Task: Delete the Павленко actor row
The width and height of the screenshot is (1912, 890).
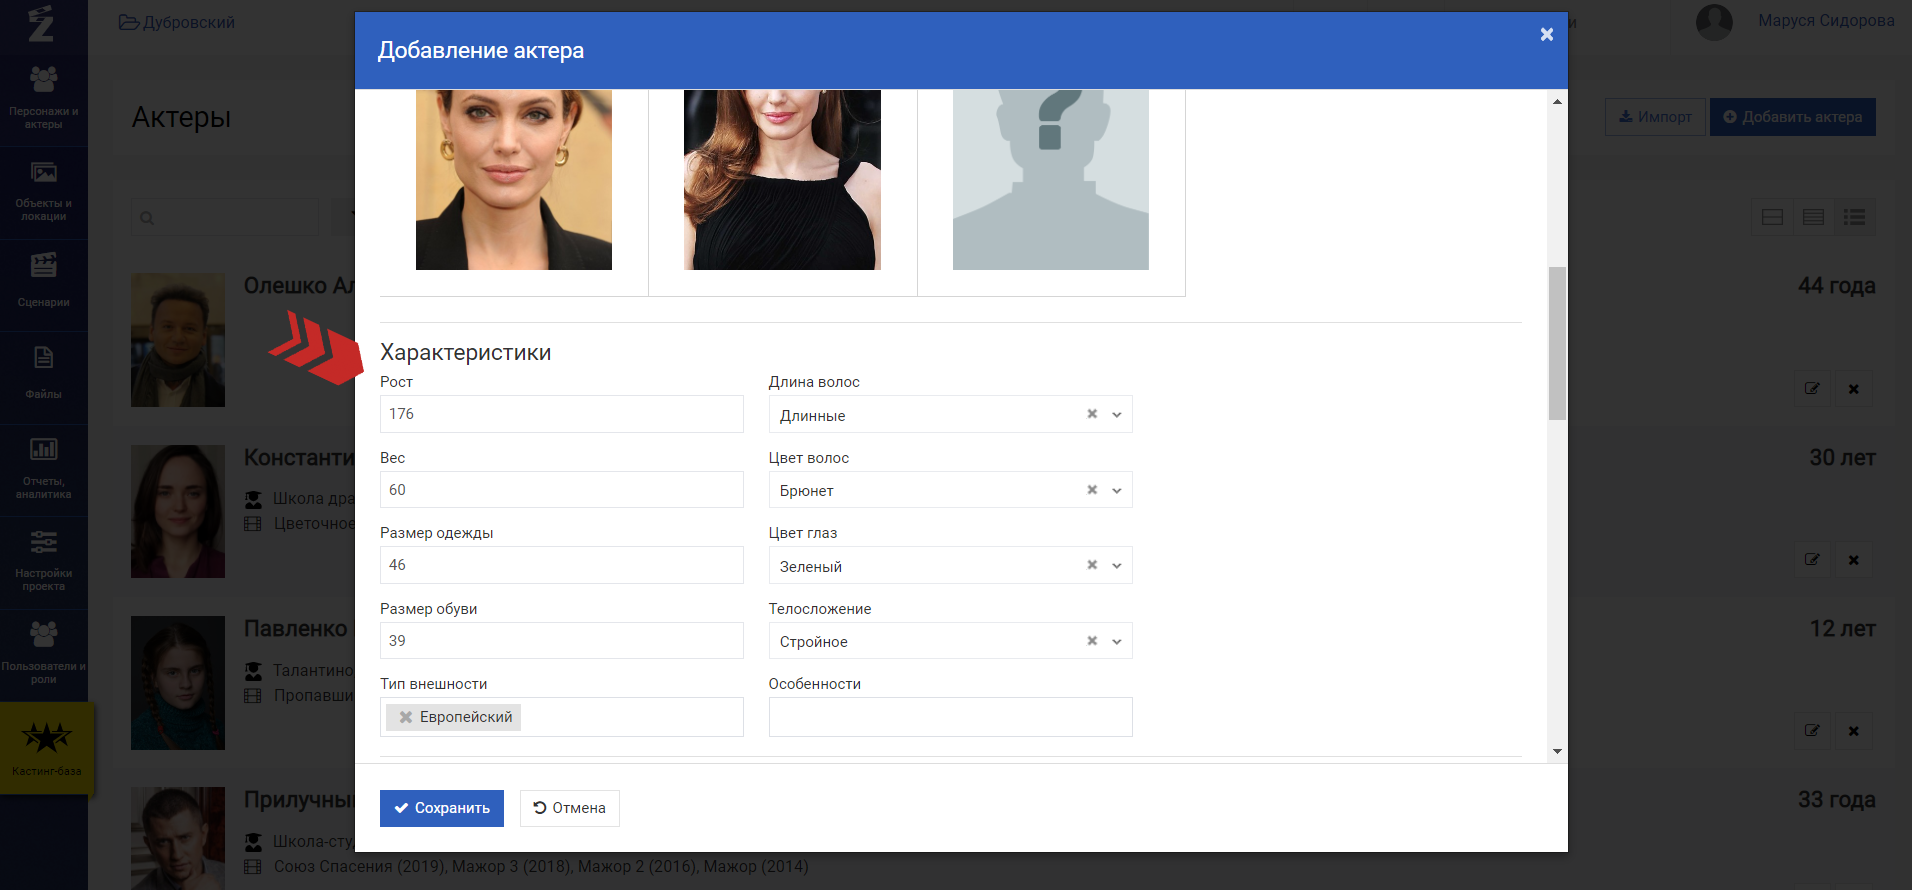Action: (x=1854, y=731)
